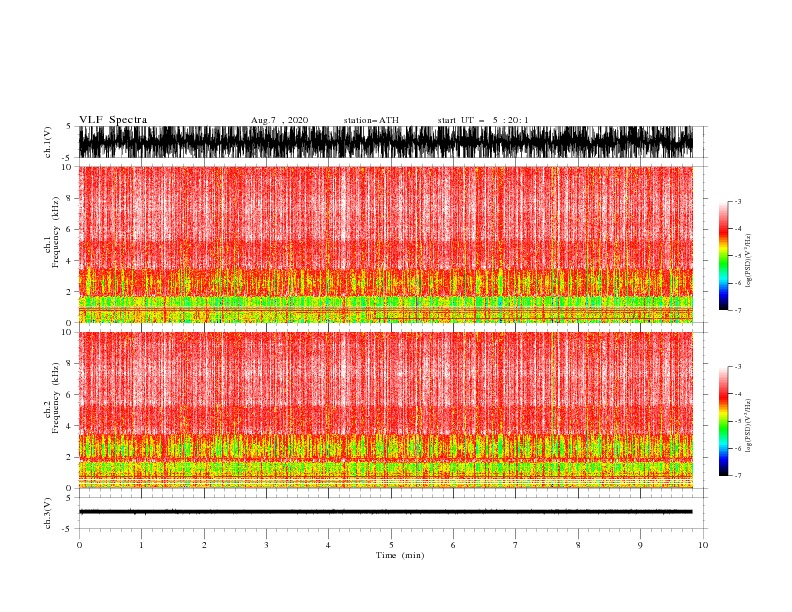This screenshot has width=792, height=612.
Task: Click the "-7" label on the lower color bar
Action: pyautogui.click(x=737, y=475)
